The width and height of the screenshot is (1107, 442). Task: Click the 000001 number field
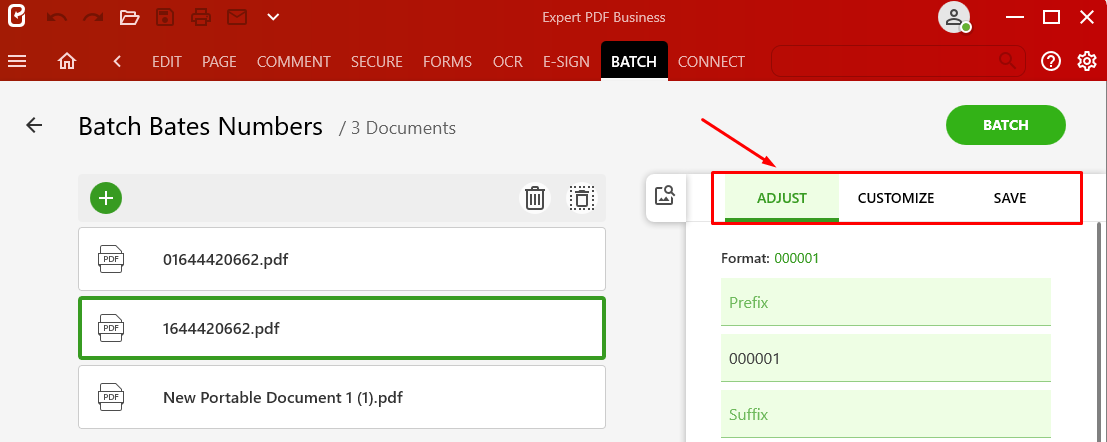886,358
